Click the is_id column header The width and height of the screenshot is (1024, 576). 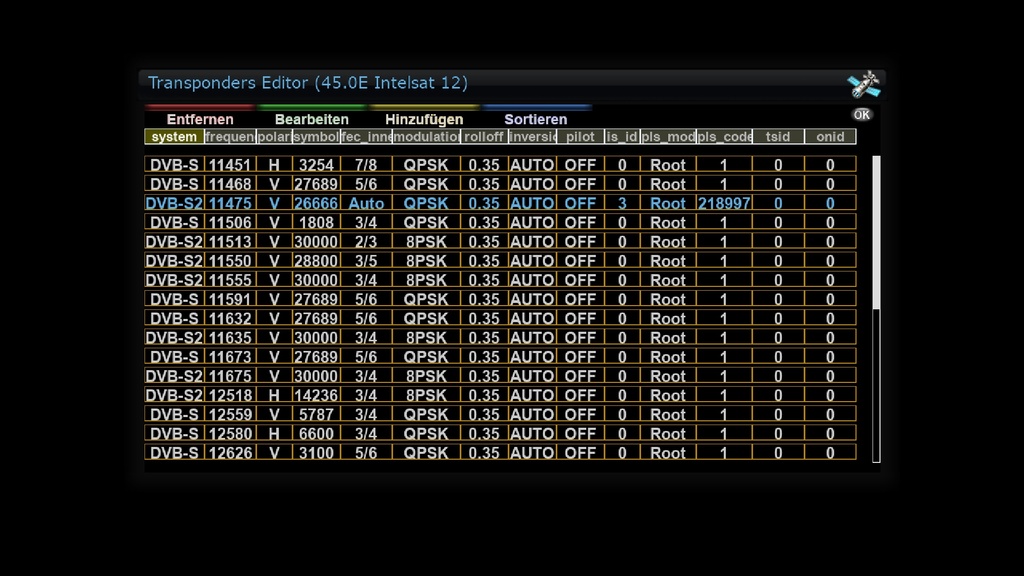pyautogui.click(x=622, y=136)
